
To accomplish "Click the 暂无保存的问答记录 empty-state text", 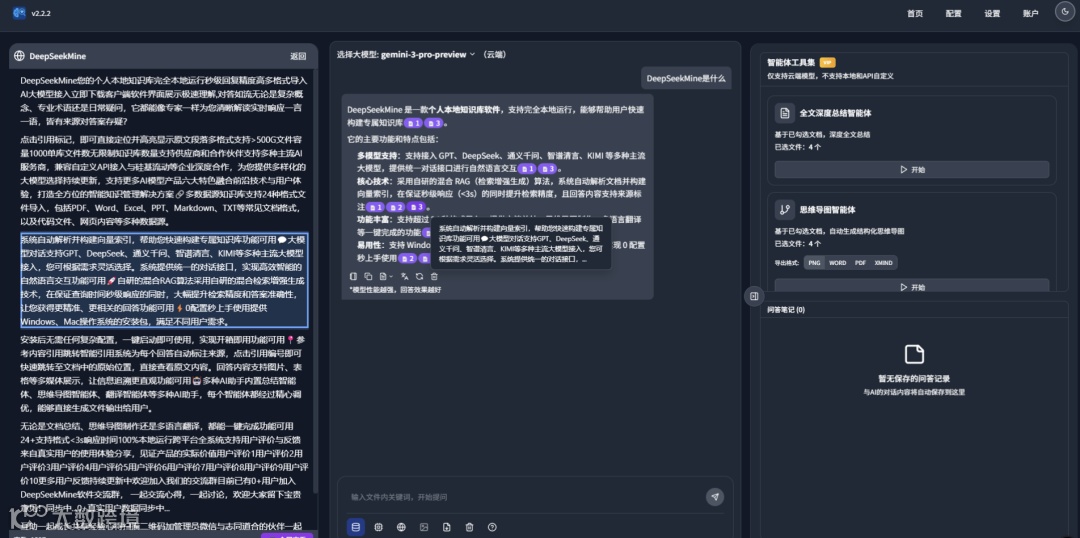I will [914, 378].
